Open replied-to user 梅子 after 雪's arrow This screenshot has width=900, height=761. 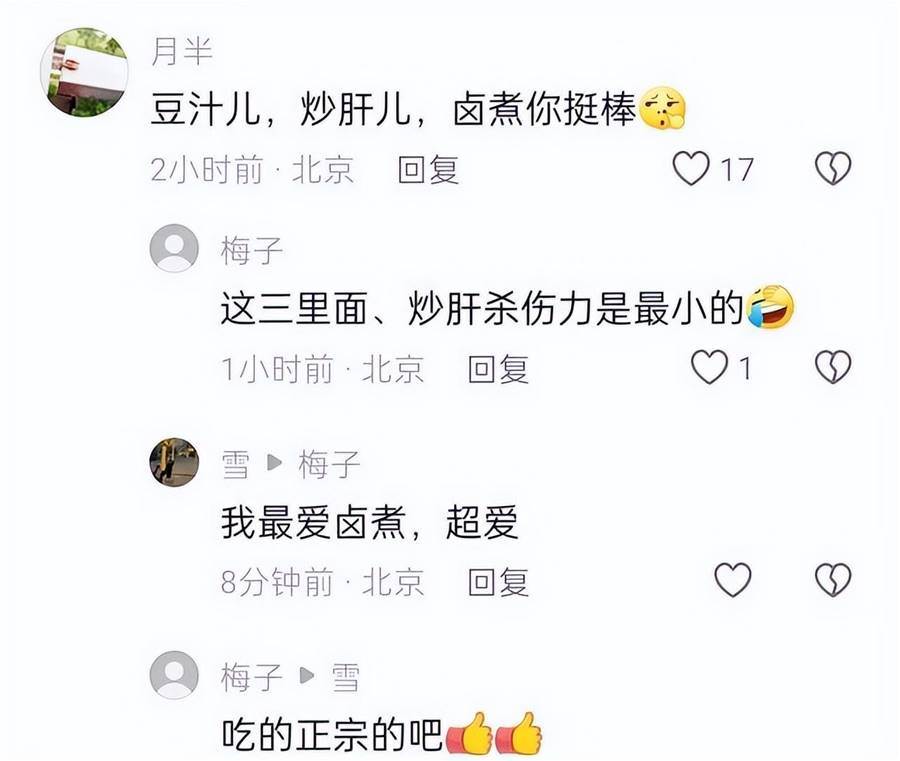click(329, 464)
